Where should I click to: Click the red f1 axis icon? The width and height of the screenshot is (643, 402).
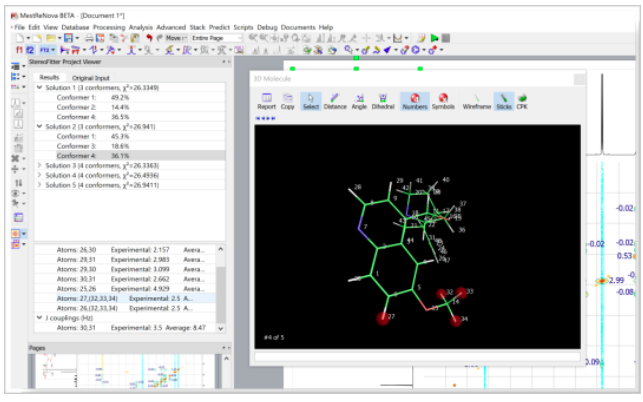[19, 50]
